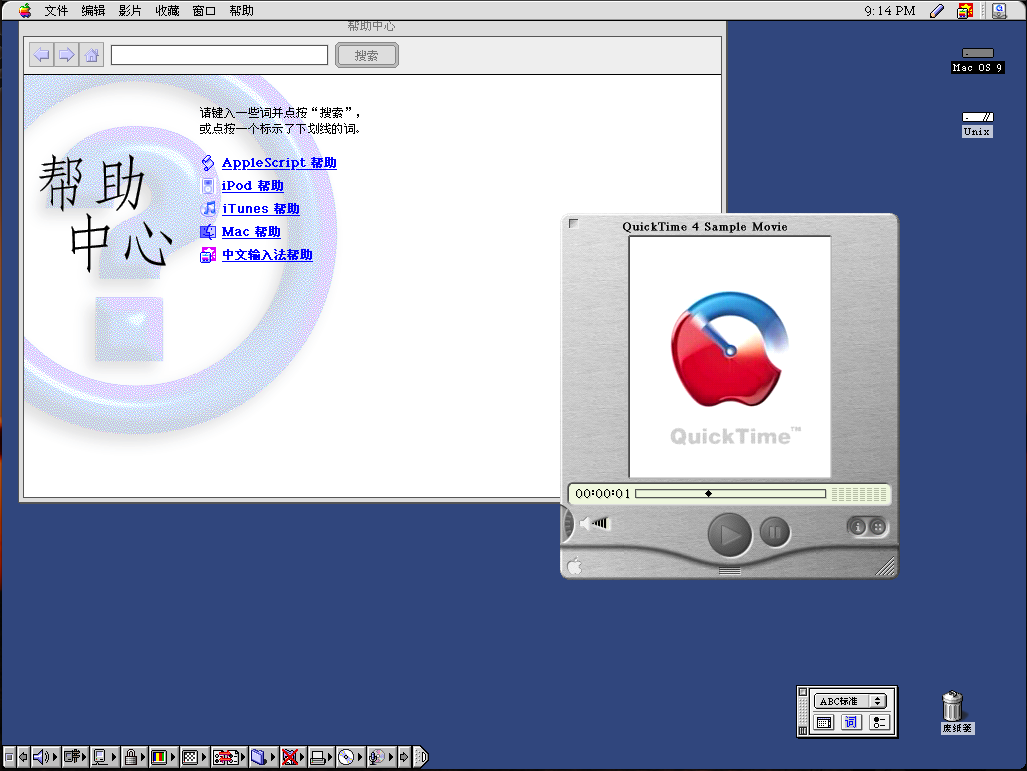Screen dimensions: 1027x771
Task: Expand QuickTime controls drawer handle
Action: pos(729,571)
